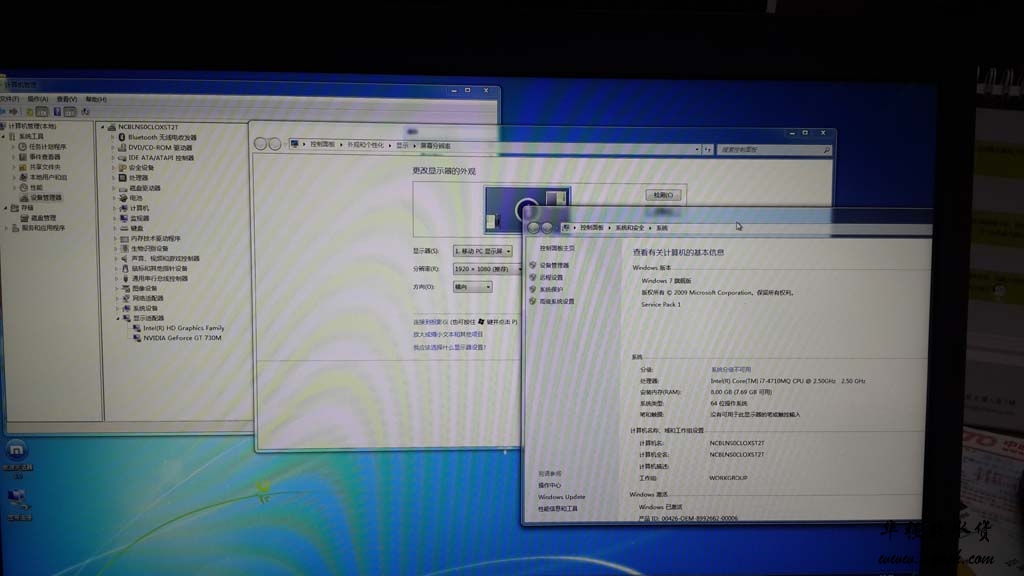Open the lower computer desktop icon
1024x576 pixels.
(18, 500)
